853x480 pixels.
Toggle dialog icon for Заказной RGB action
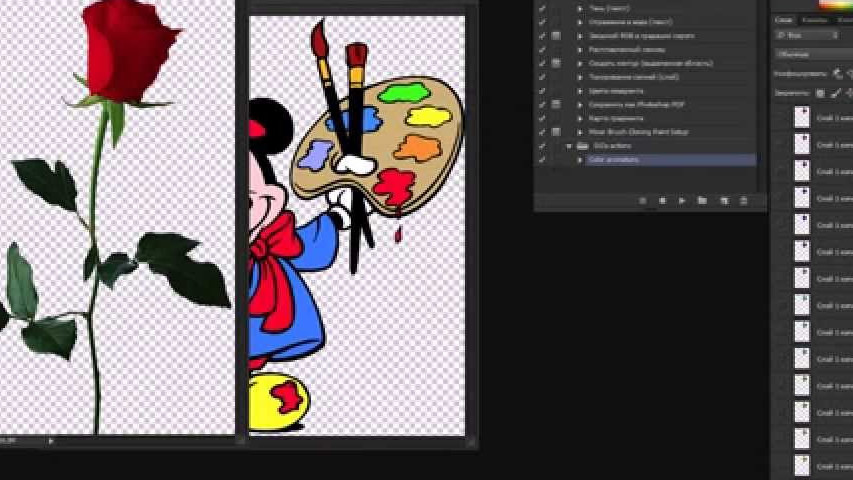(556, 36)
